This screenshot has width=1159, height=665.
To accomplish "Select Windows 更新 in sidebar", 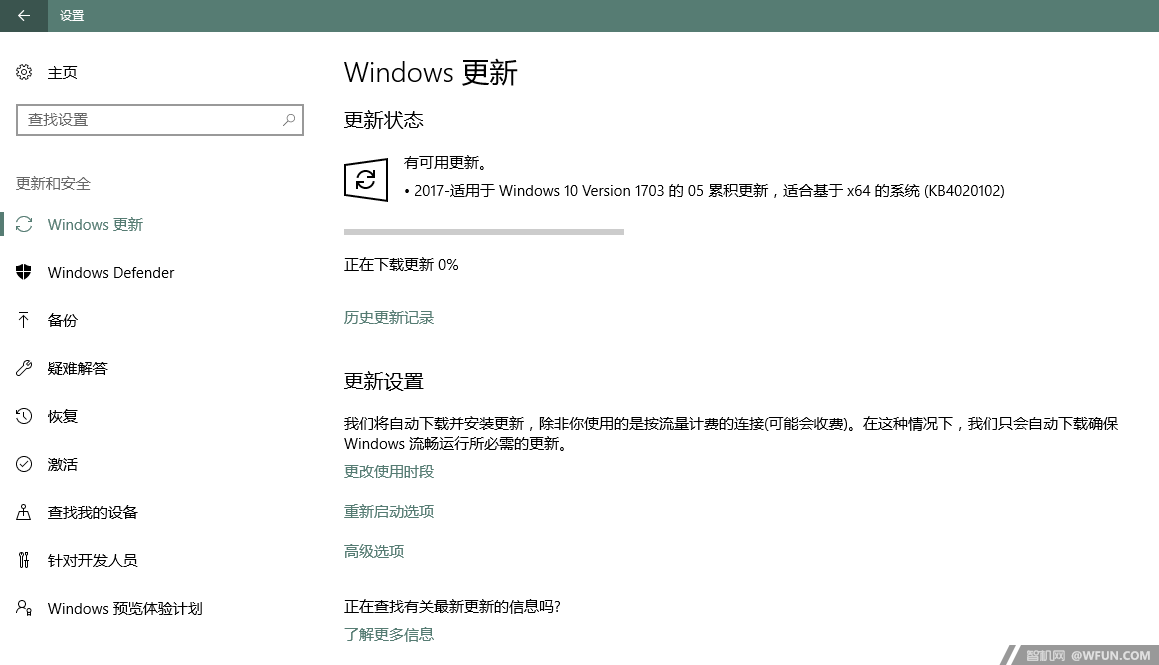I will (x=95, y=224).
